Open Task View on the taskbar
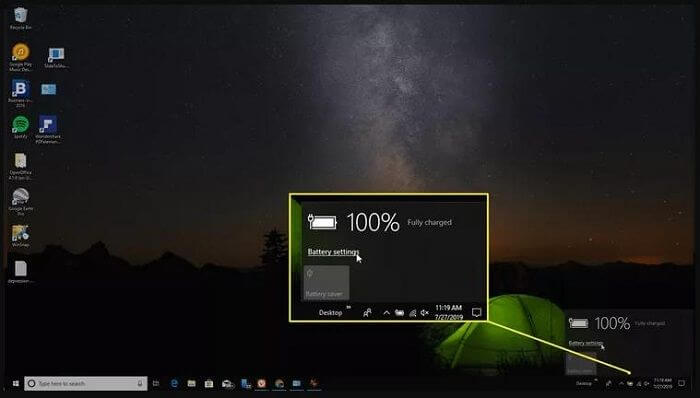 pos(156,383)
